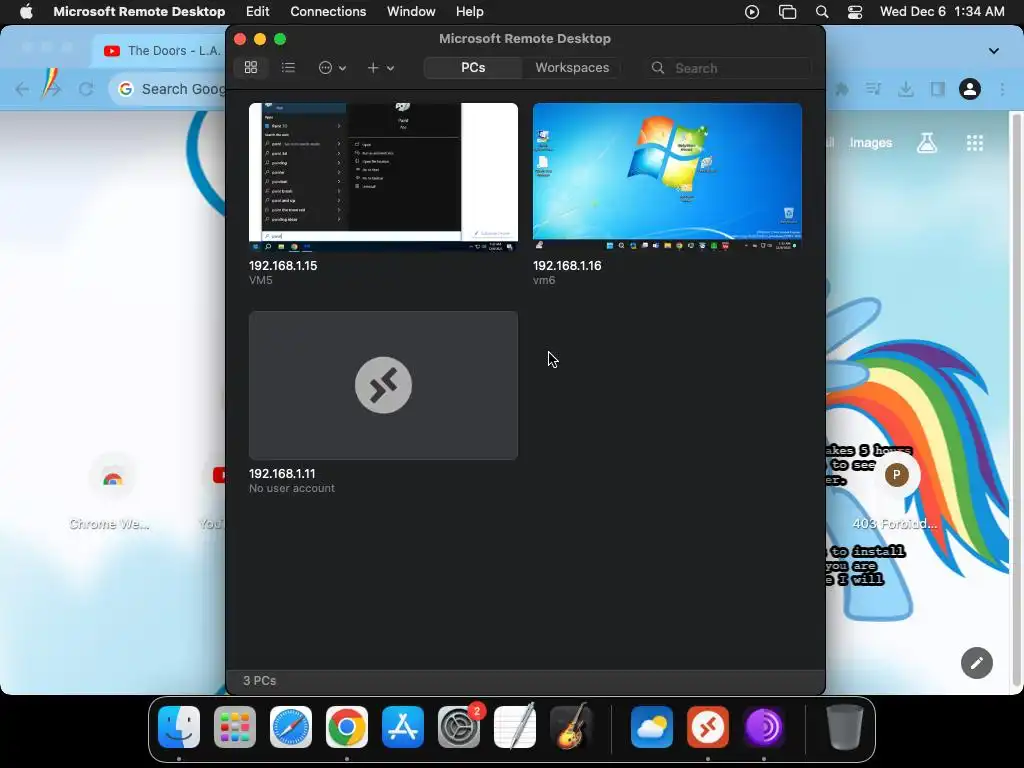This screenshot has height=768, width=1024.
Task: Open the 192.168.1.15 VM5 thumbnail
Action: (383, 177)
